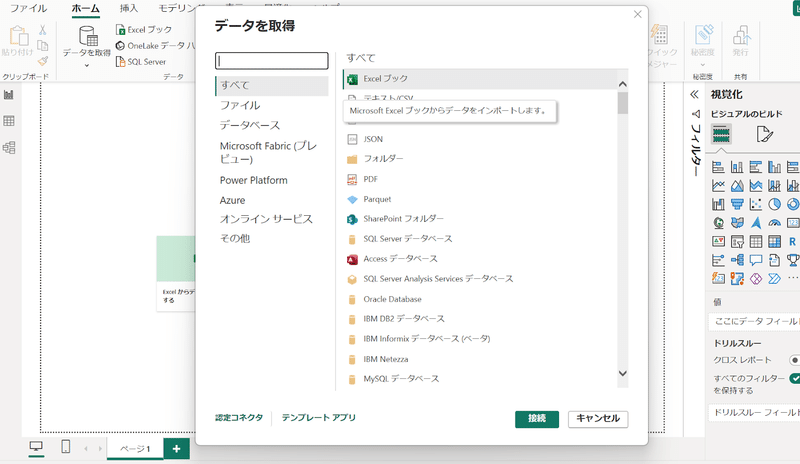Viewport: 800px width, 464px height.
Task: Select the gauge visual
Action: pyautogui.click(x=774, y=223)
